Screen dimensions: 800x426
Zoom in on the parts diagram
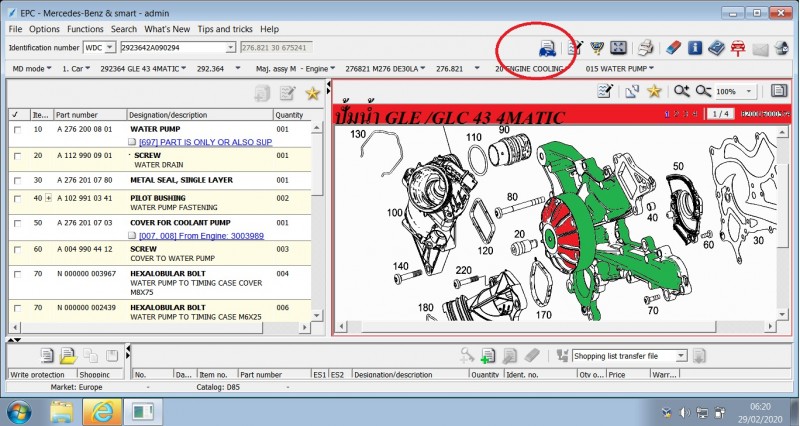click(681, 91)
